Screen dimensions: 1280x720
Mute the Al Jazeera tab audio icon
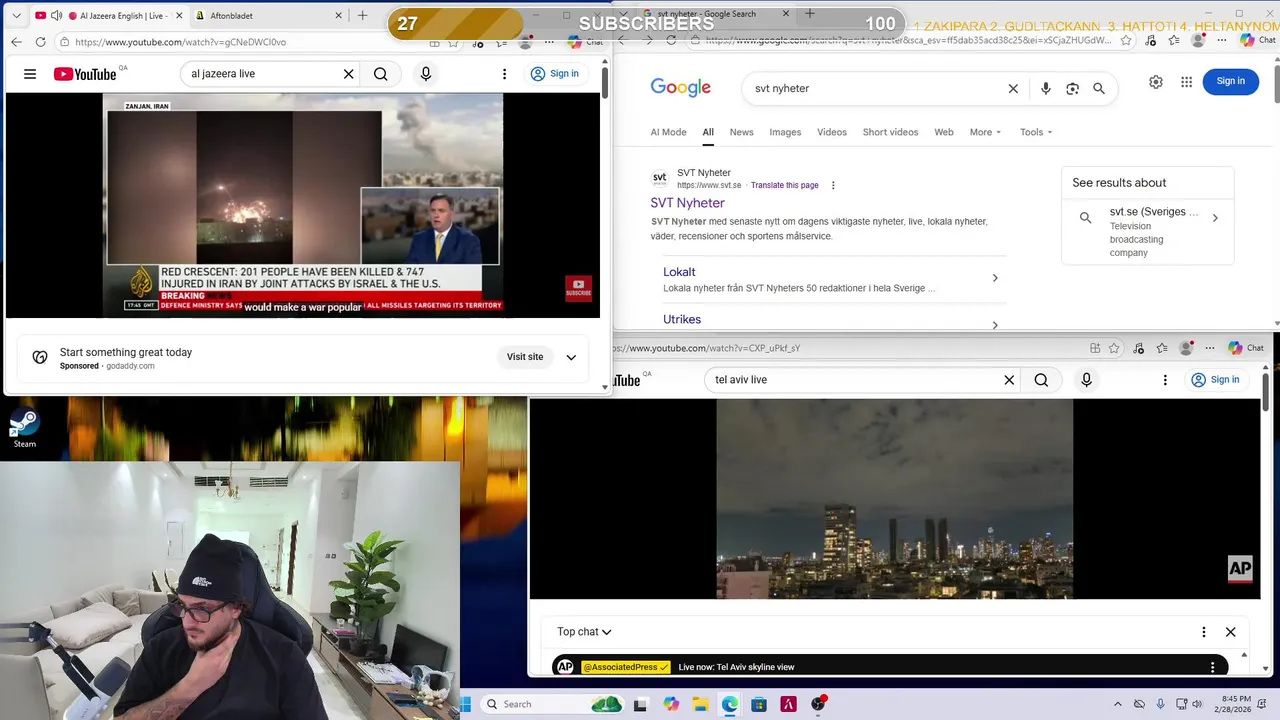tap(56, 16)
